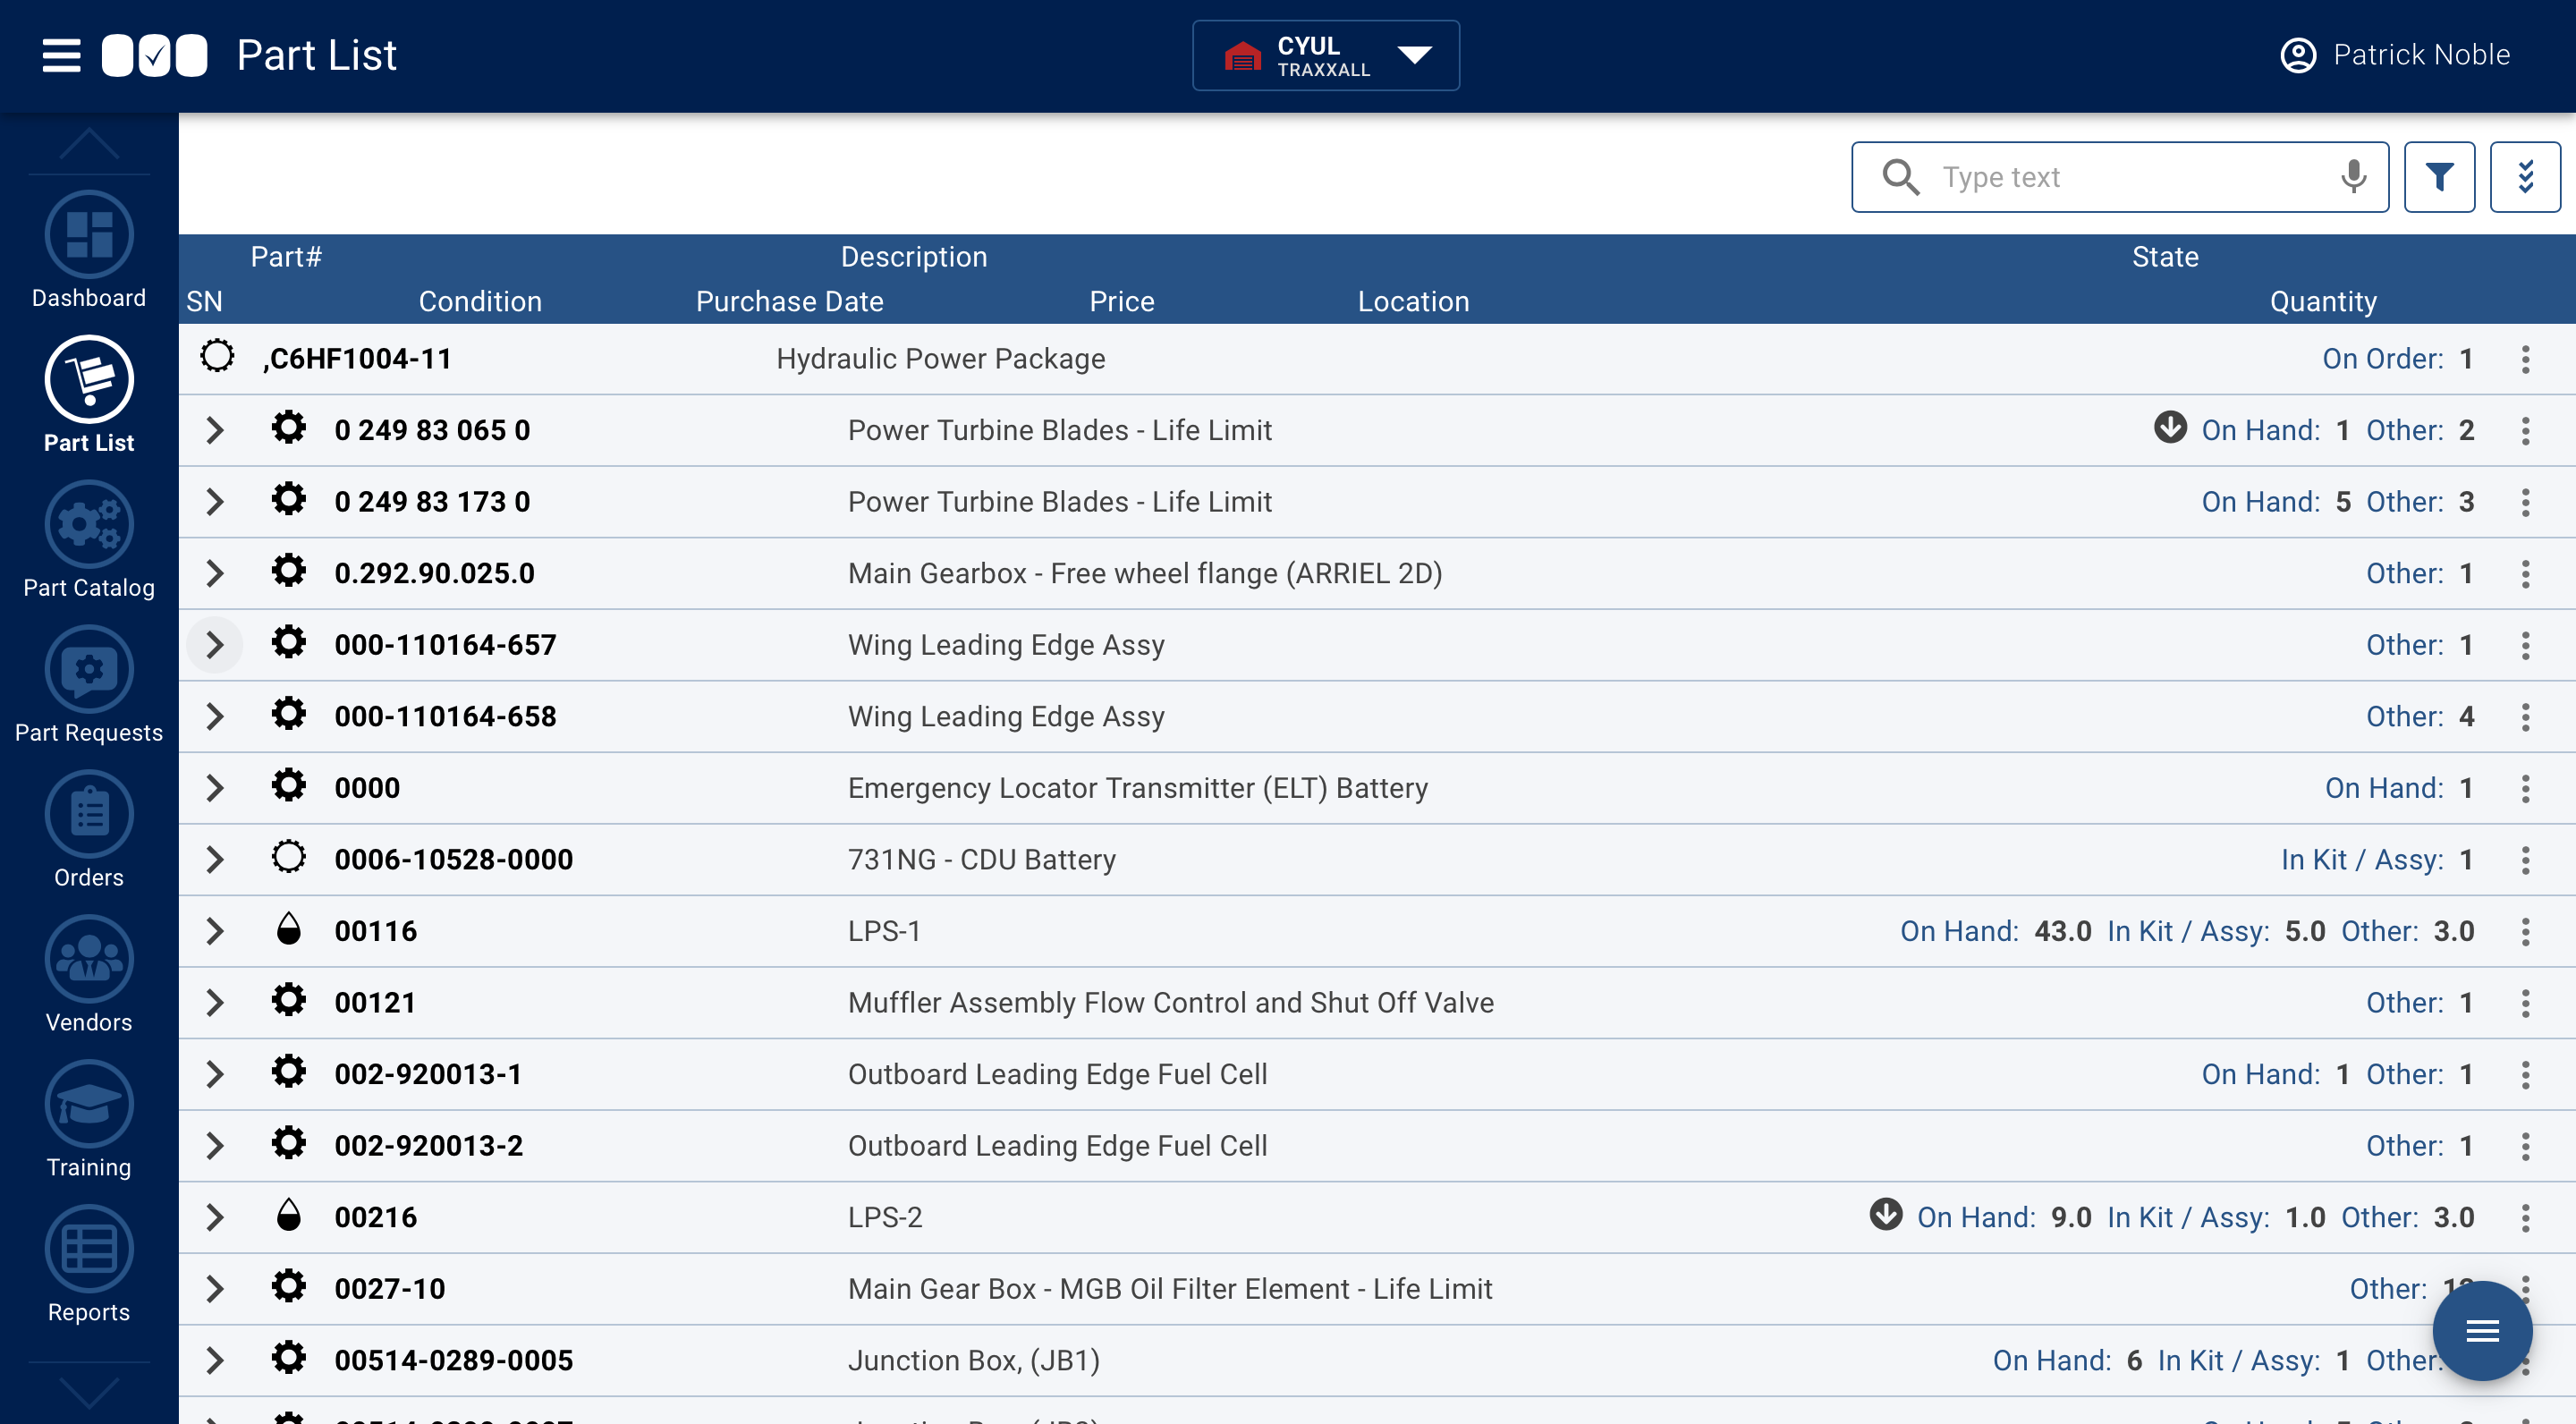Expand the Emergency Locator Transmitter Battery row

tap(213, 787)
